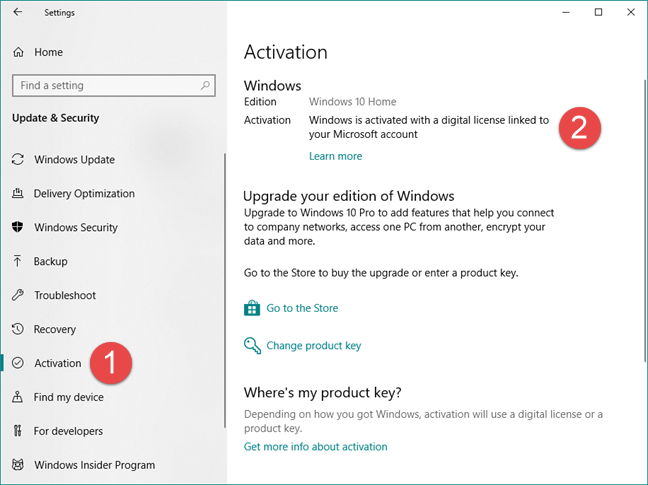
Task: Click the Activation page heading
Action: click(286, 52)
